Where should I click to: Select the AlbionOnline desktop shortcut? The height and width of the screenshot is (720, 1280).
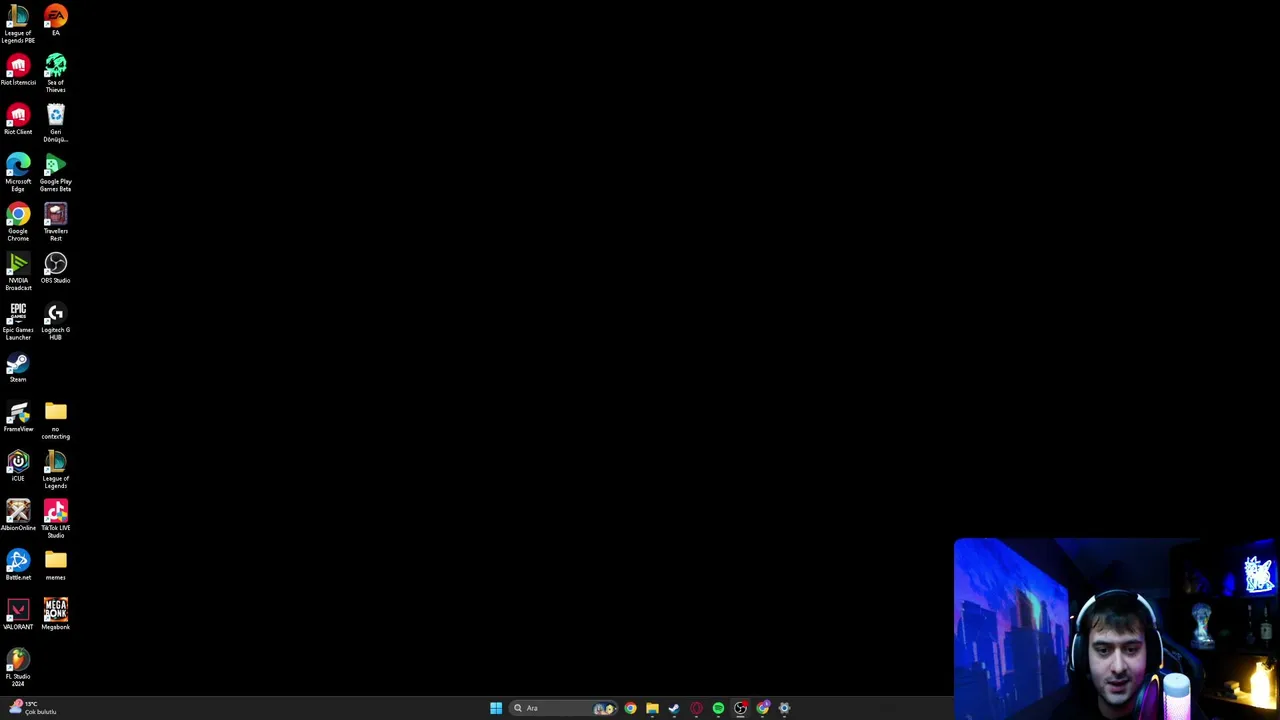click(18, 516)
